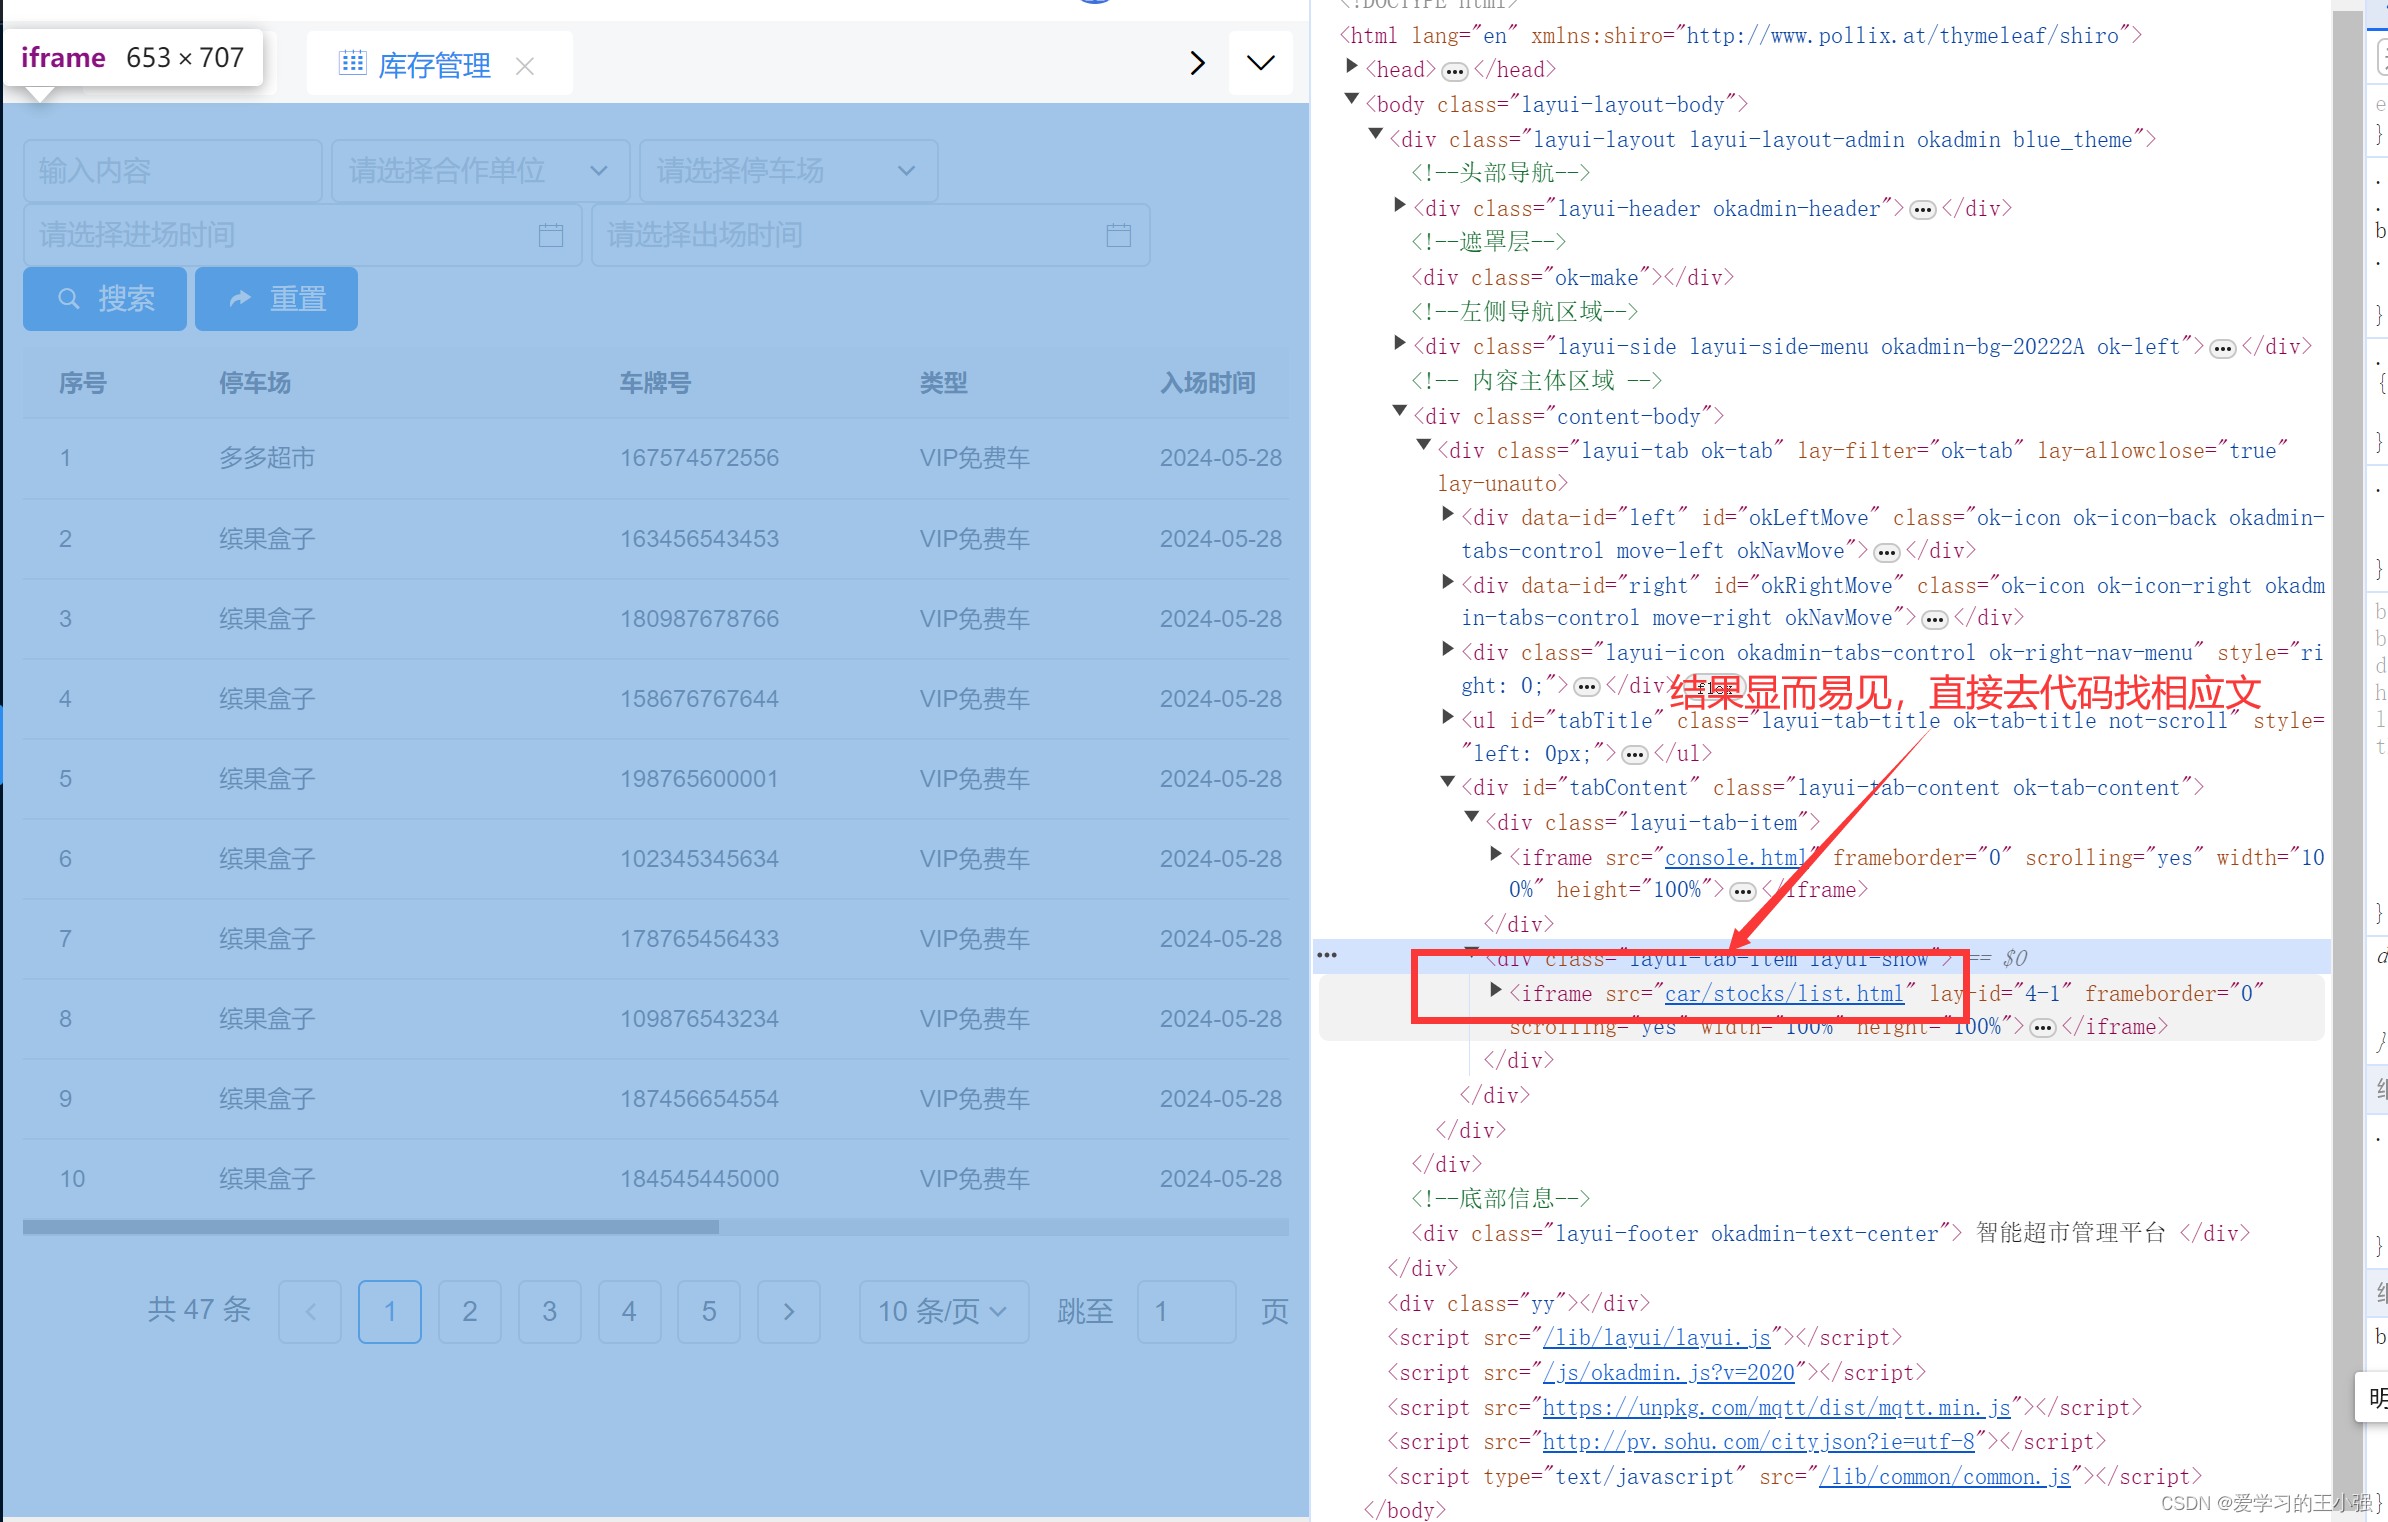Select page 5 in pagination

coord(709,1312)
